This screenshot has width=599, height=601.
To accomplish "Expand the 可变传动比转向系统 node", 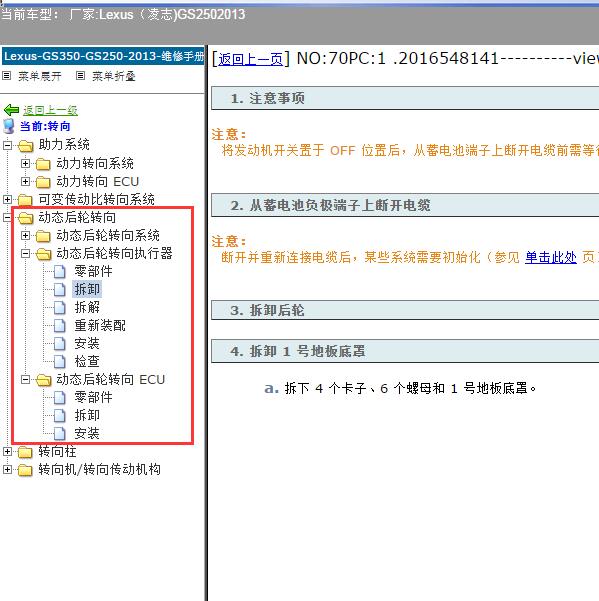I will point(7,199).
